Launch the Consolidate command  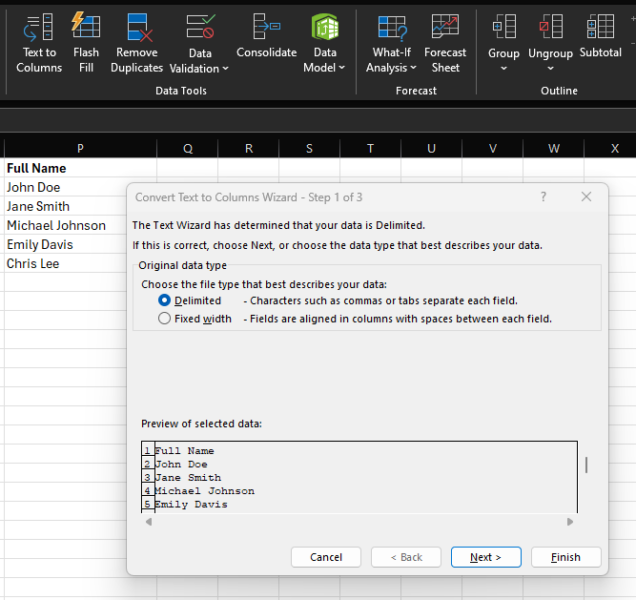[266, 37]
